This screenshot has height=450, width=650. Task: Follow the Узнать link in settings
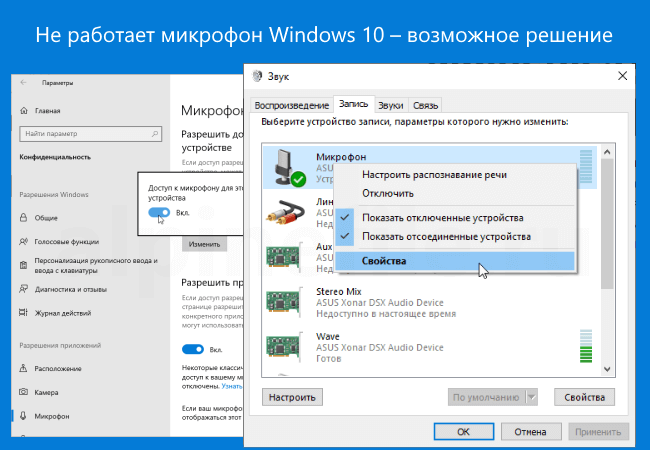[x=232, y=386]
